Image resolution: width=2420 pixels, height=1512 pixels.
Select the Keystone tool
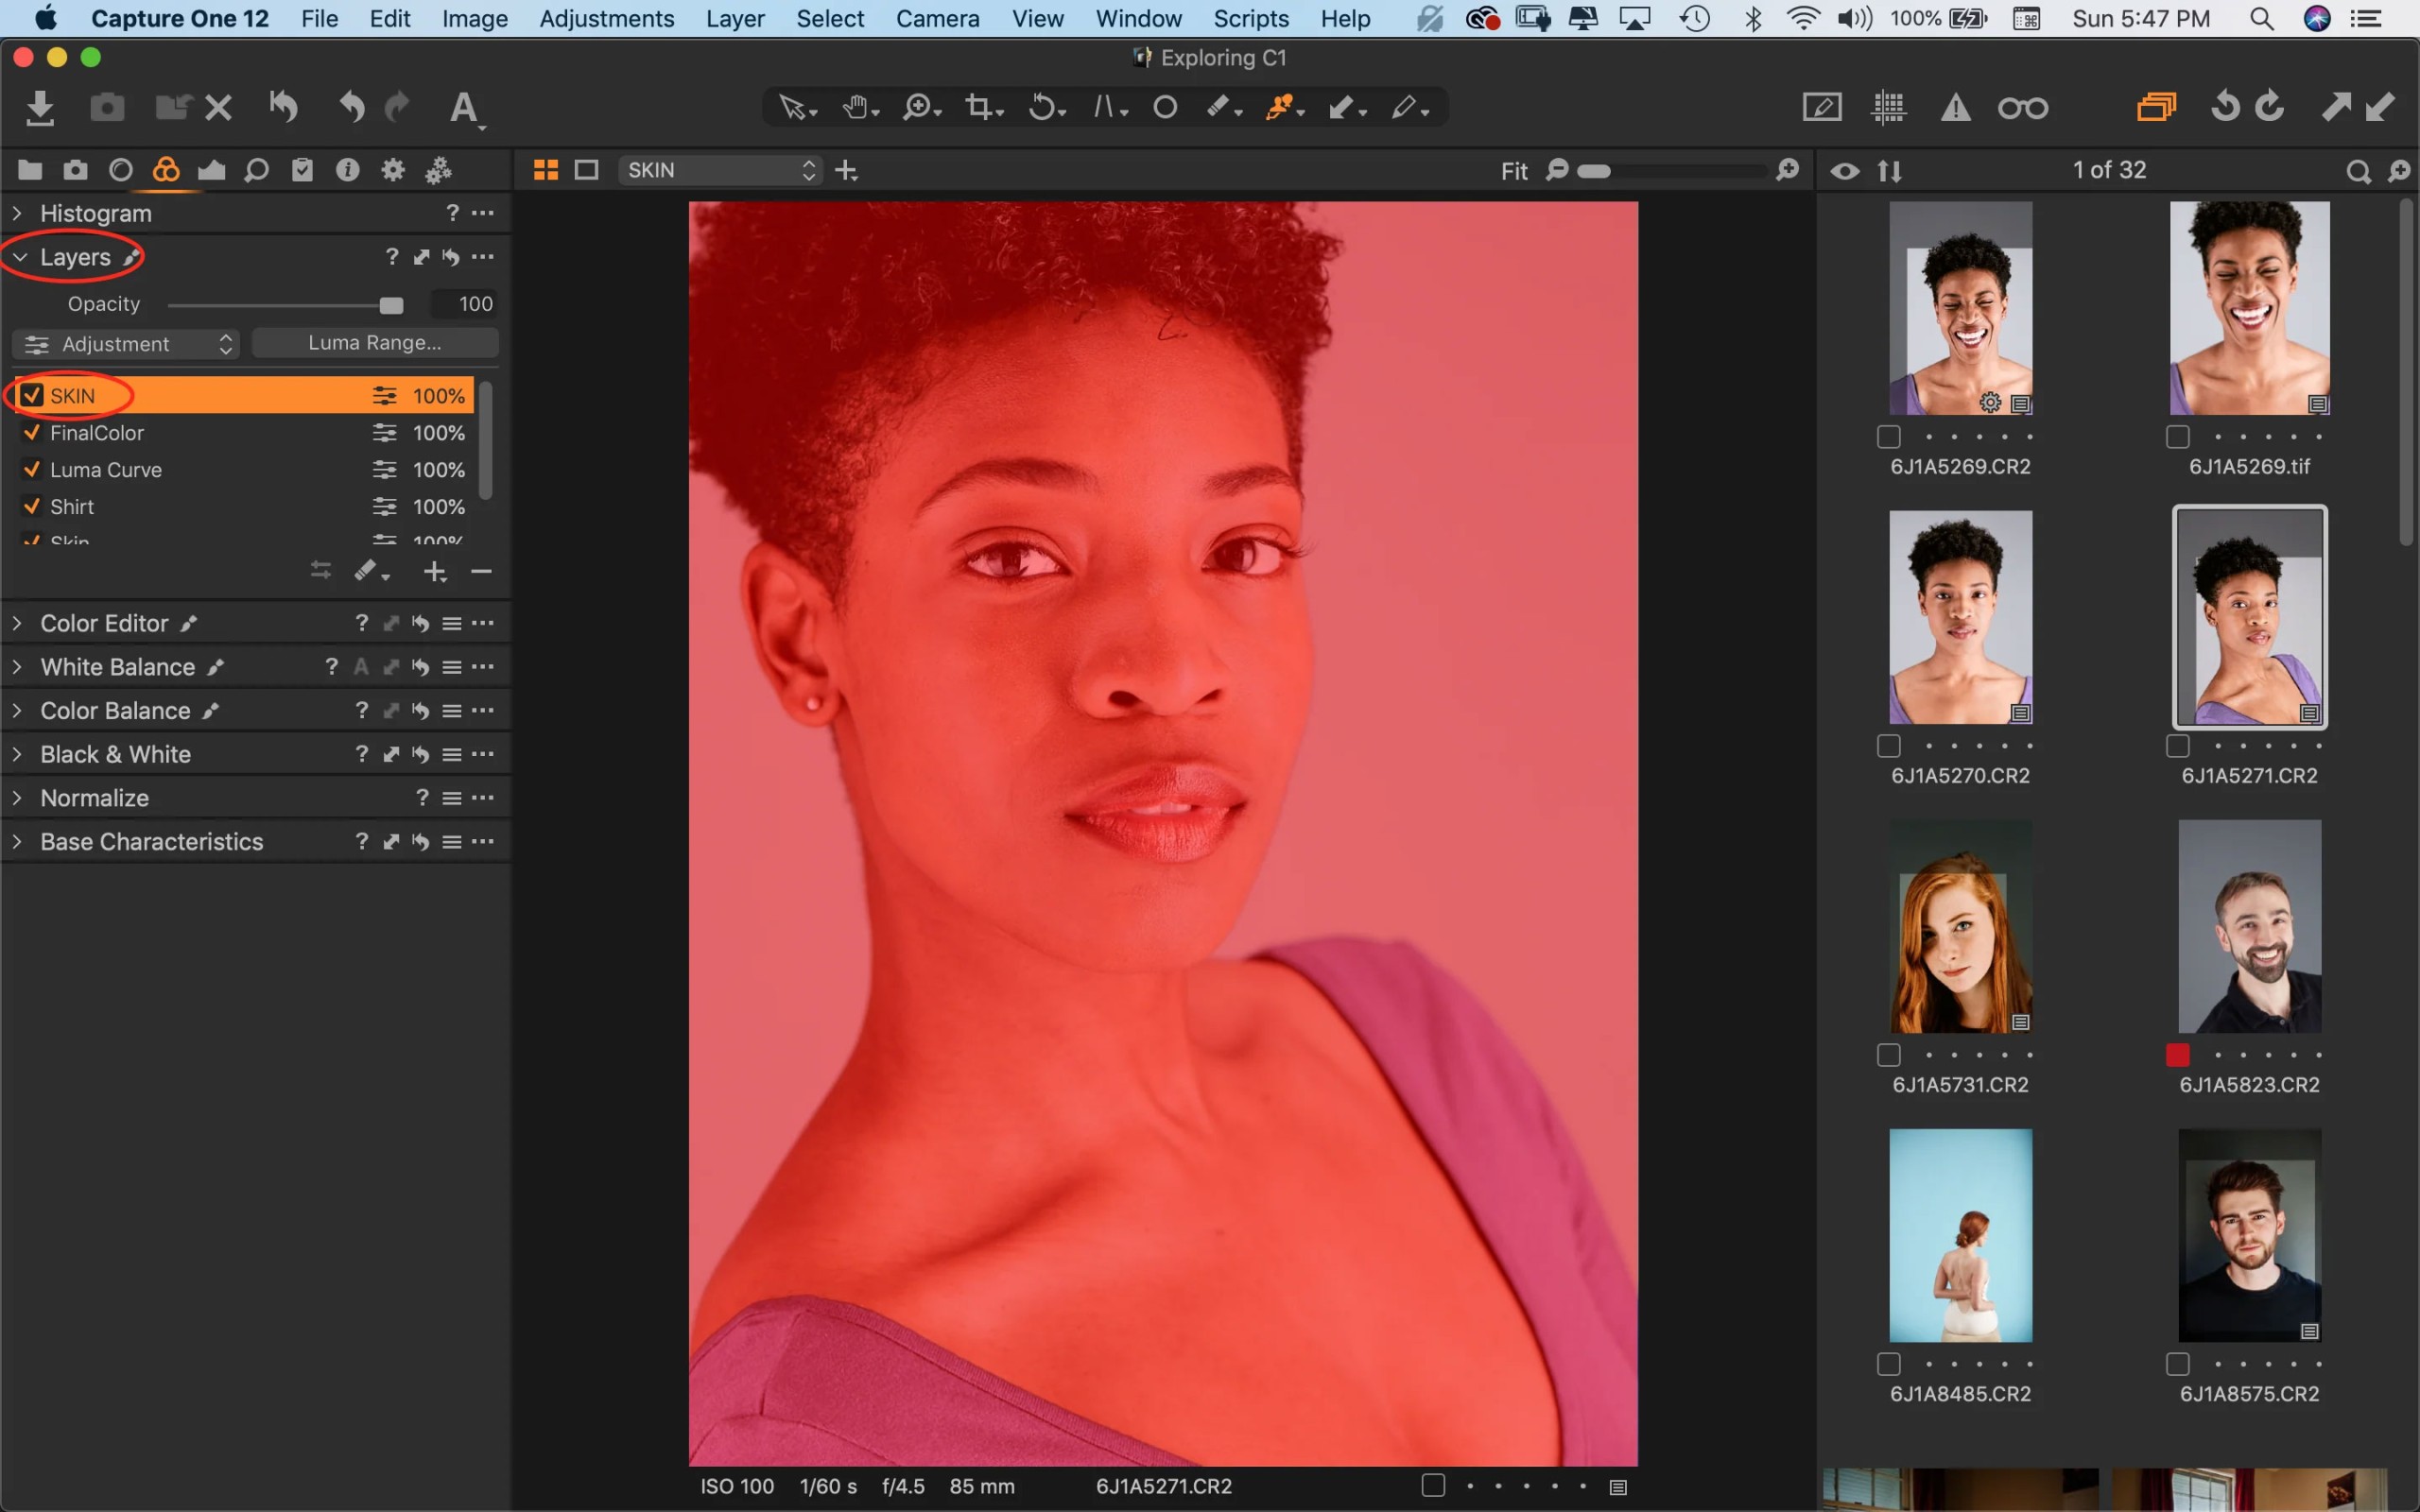[1109, 107]
